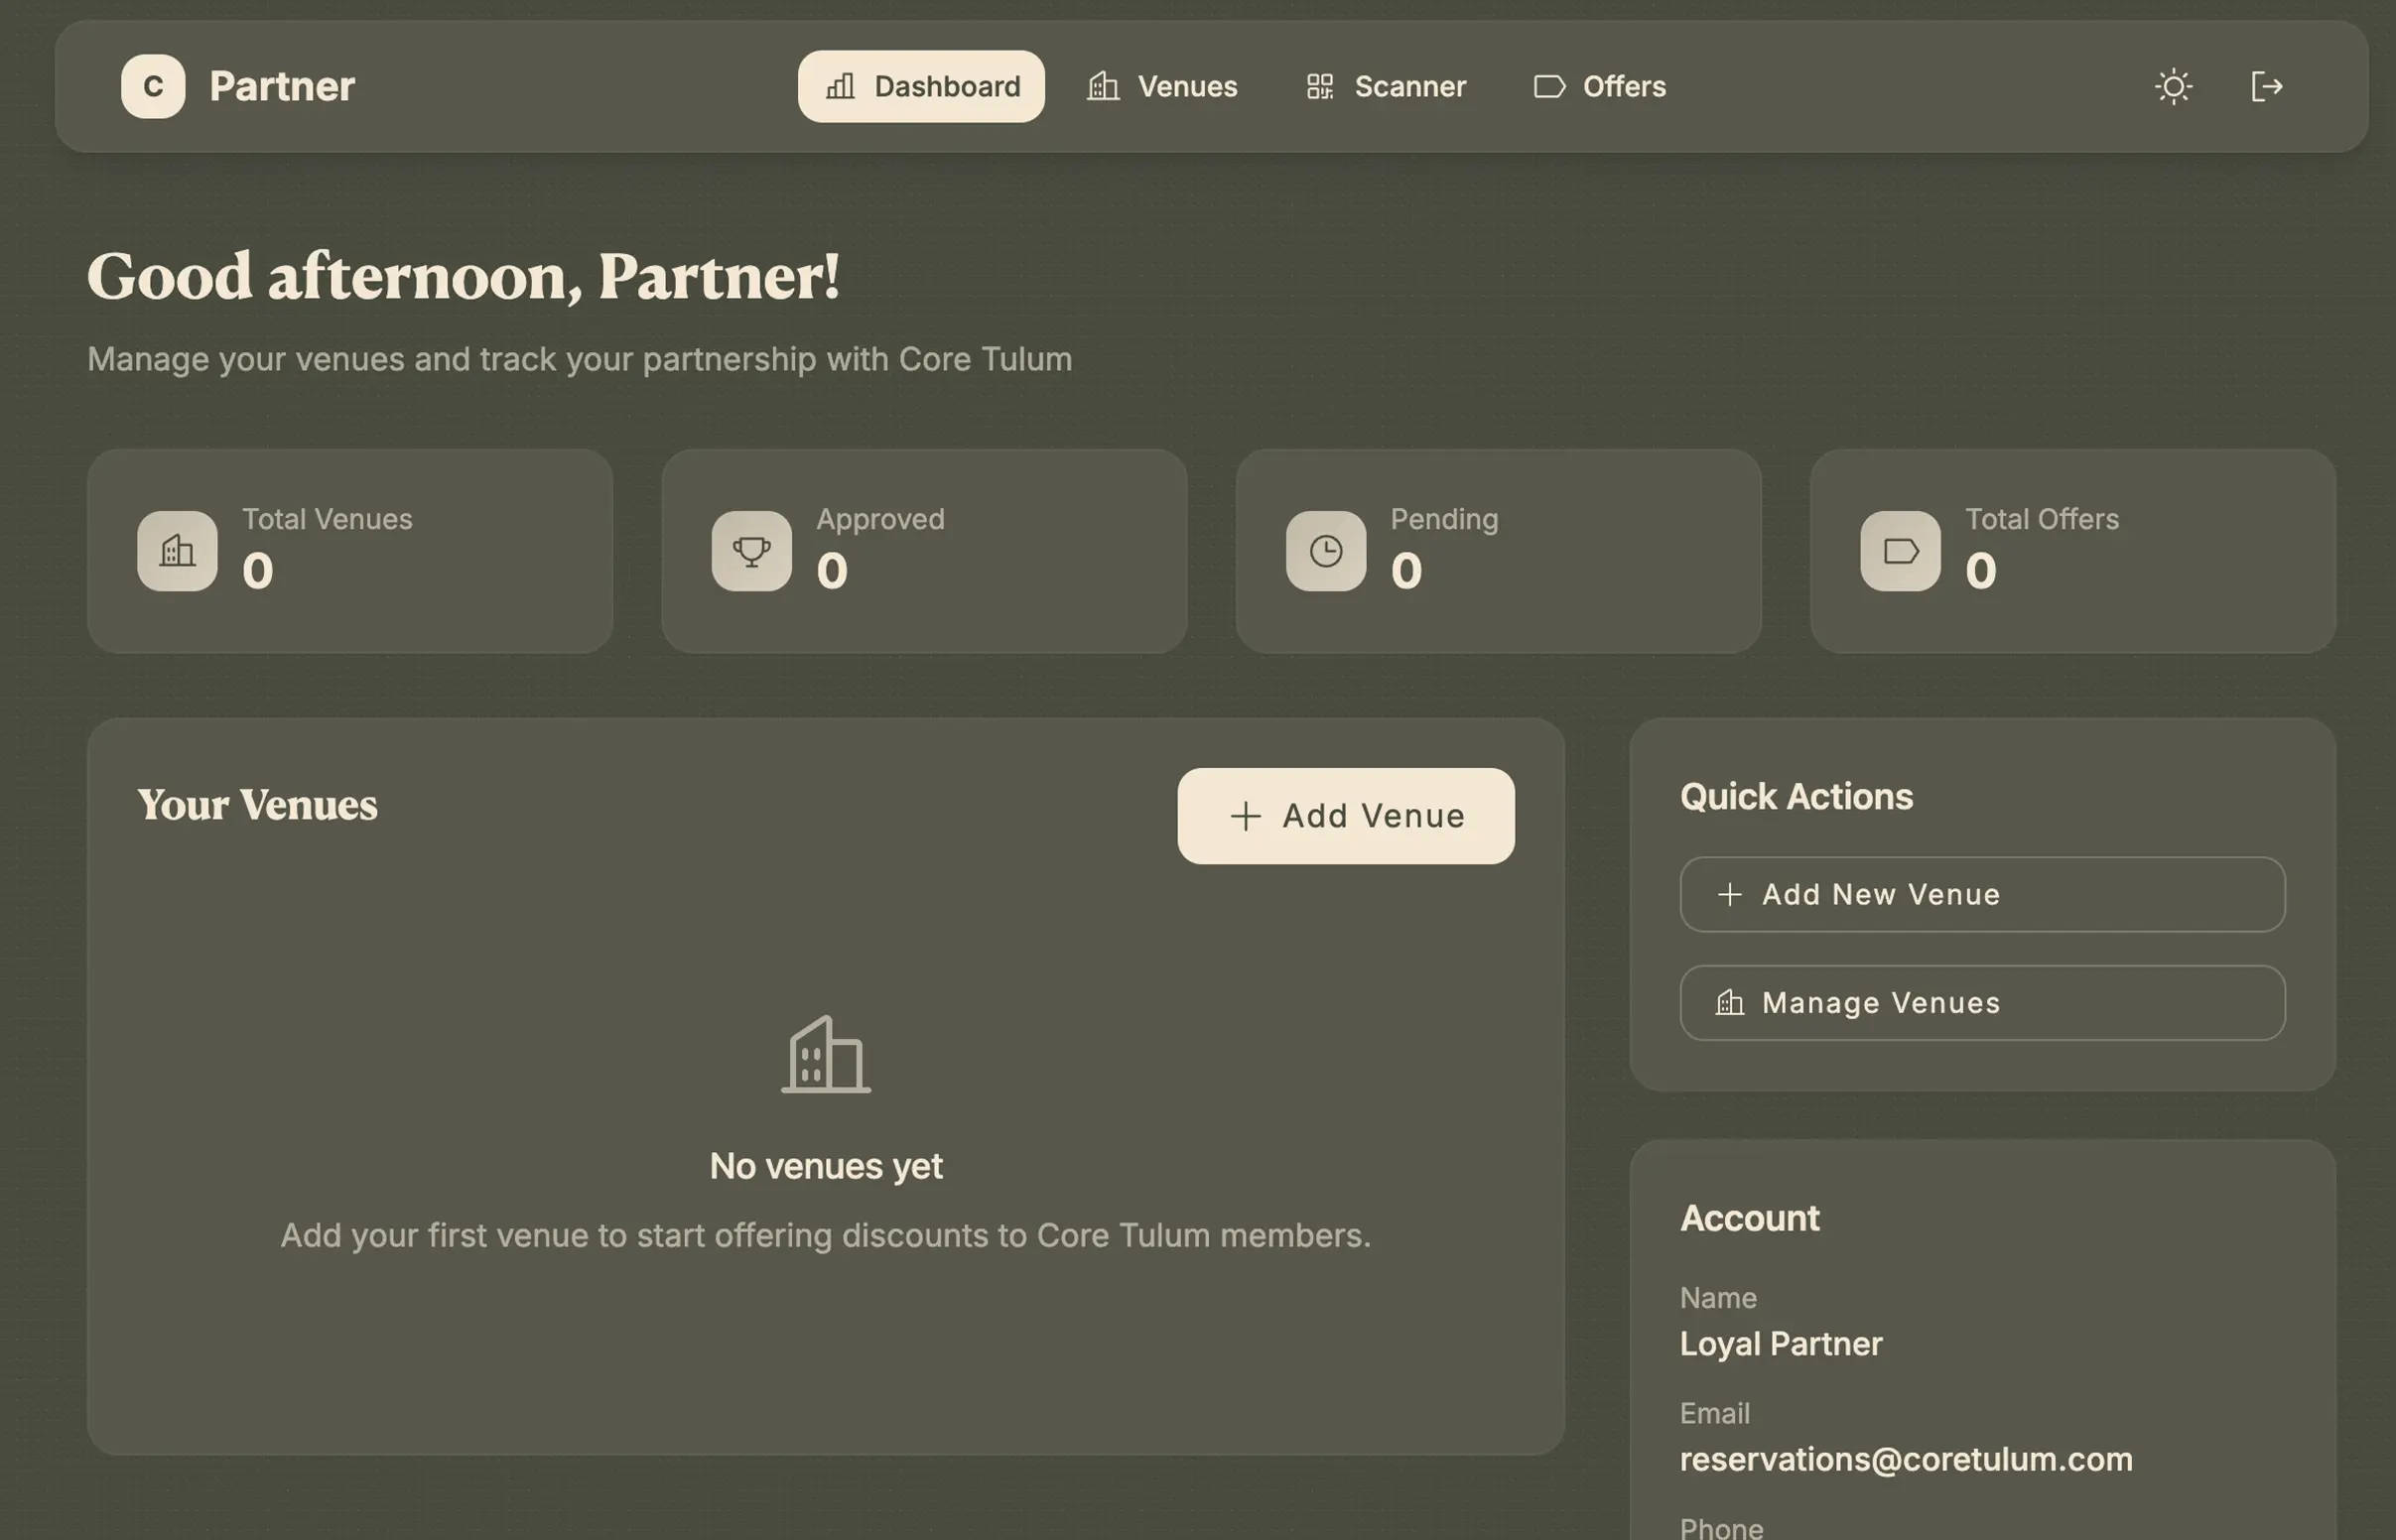Click the tag icon on Total Offers card
This screenshot has height=1540, width=2396.
[1899, 550]
